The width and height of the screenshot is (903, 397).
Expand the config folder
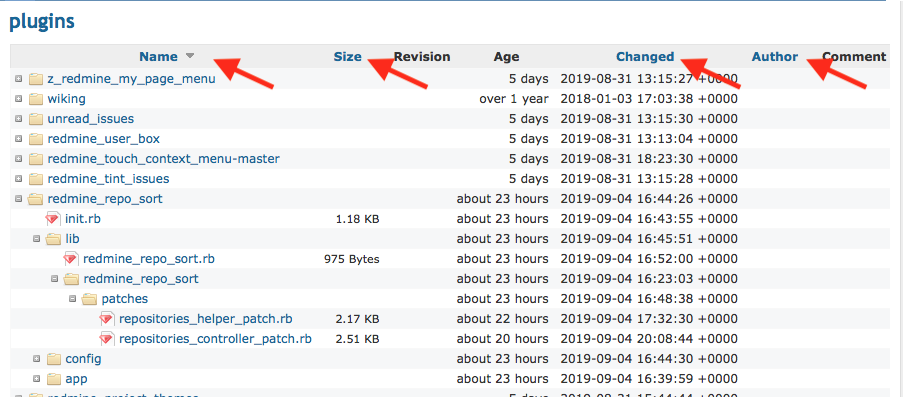click(x=37, y=358)
